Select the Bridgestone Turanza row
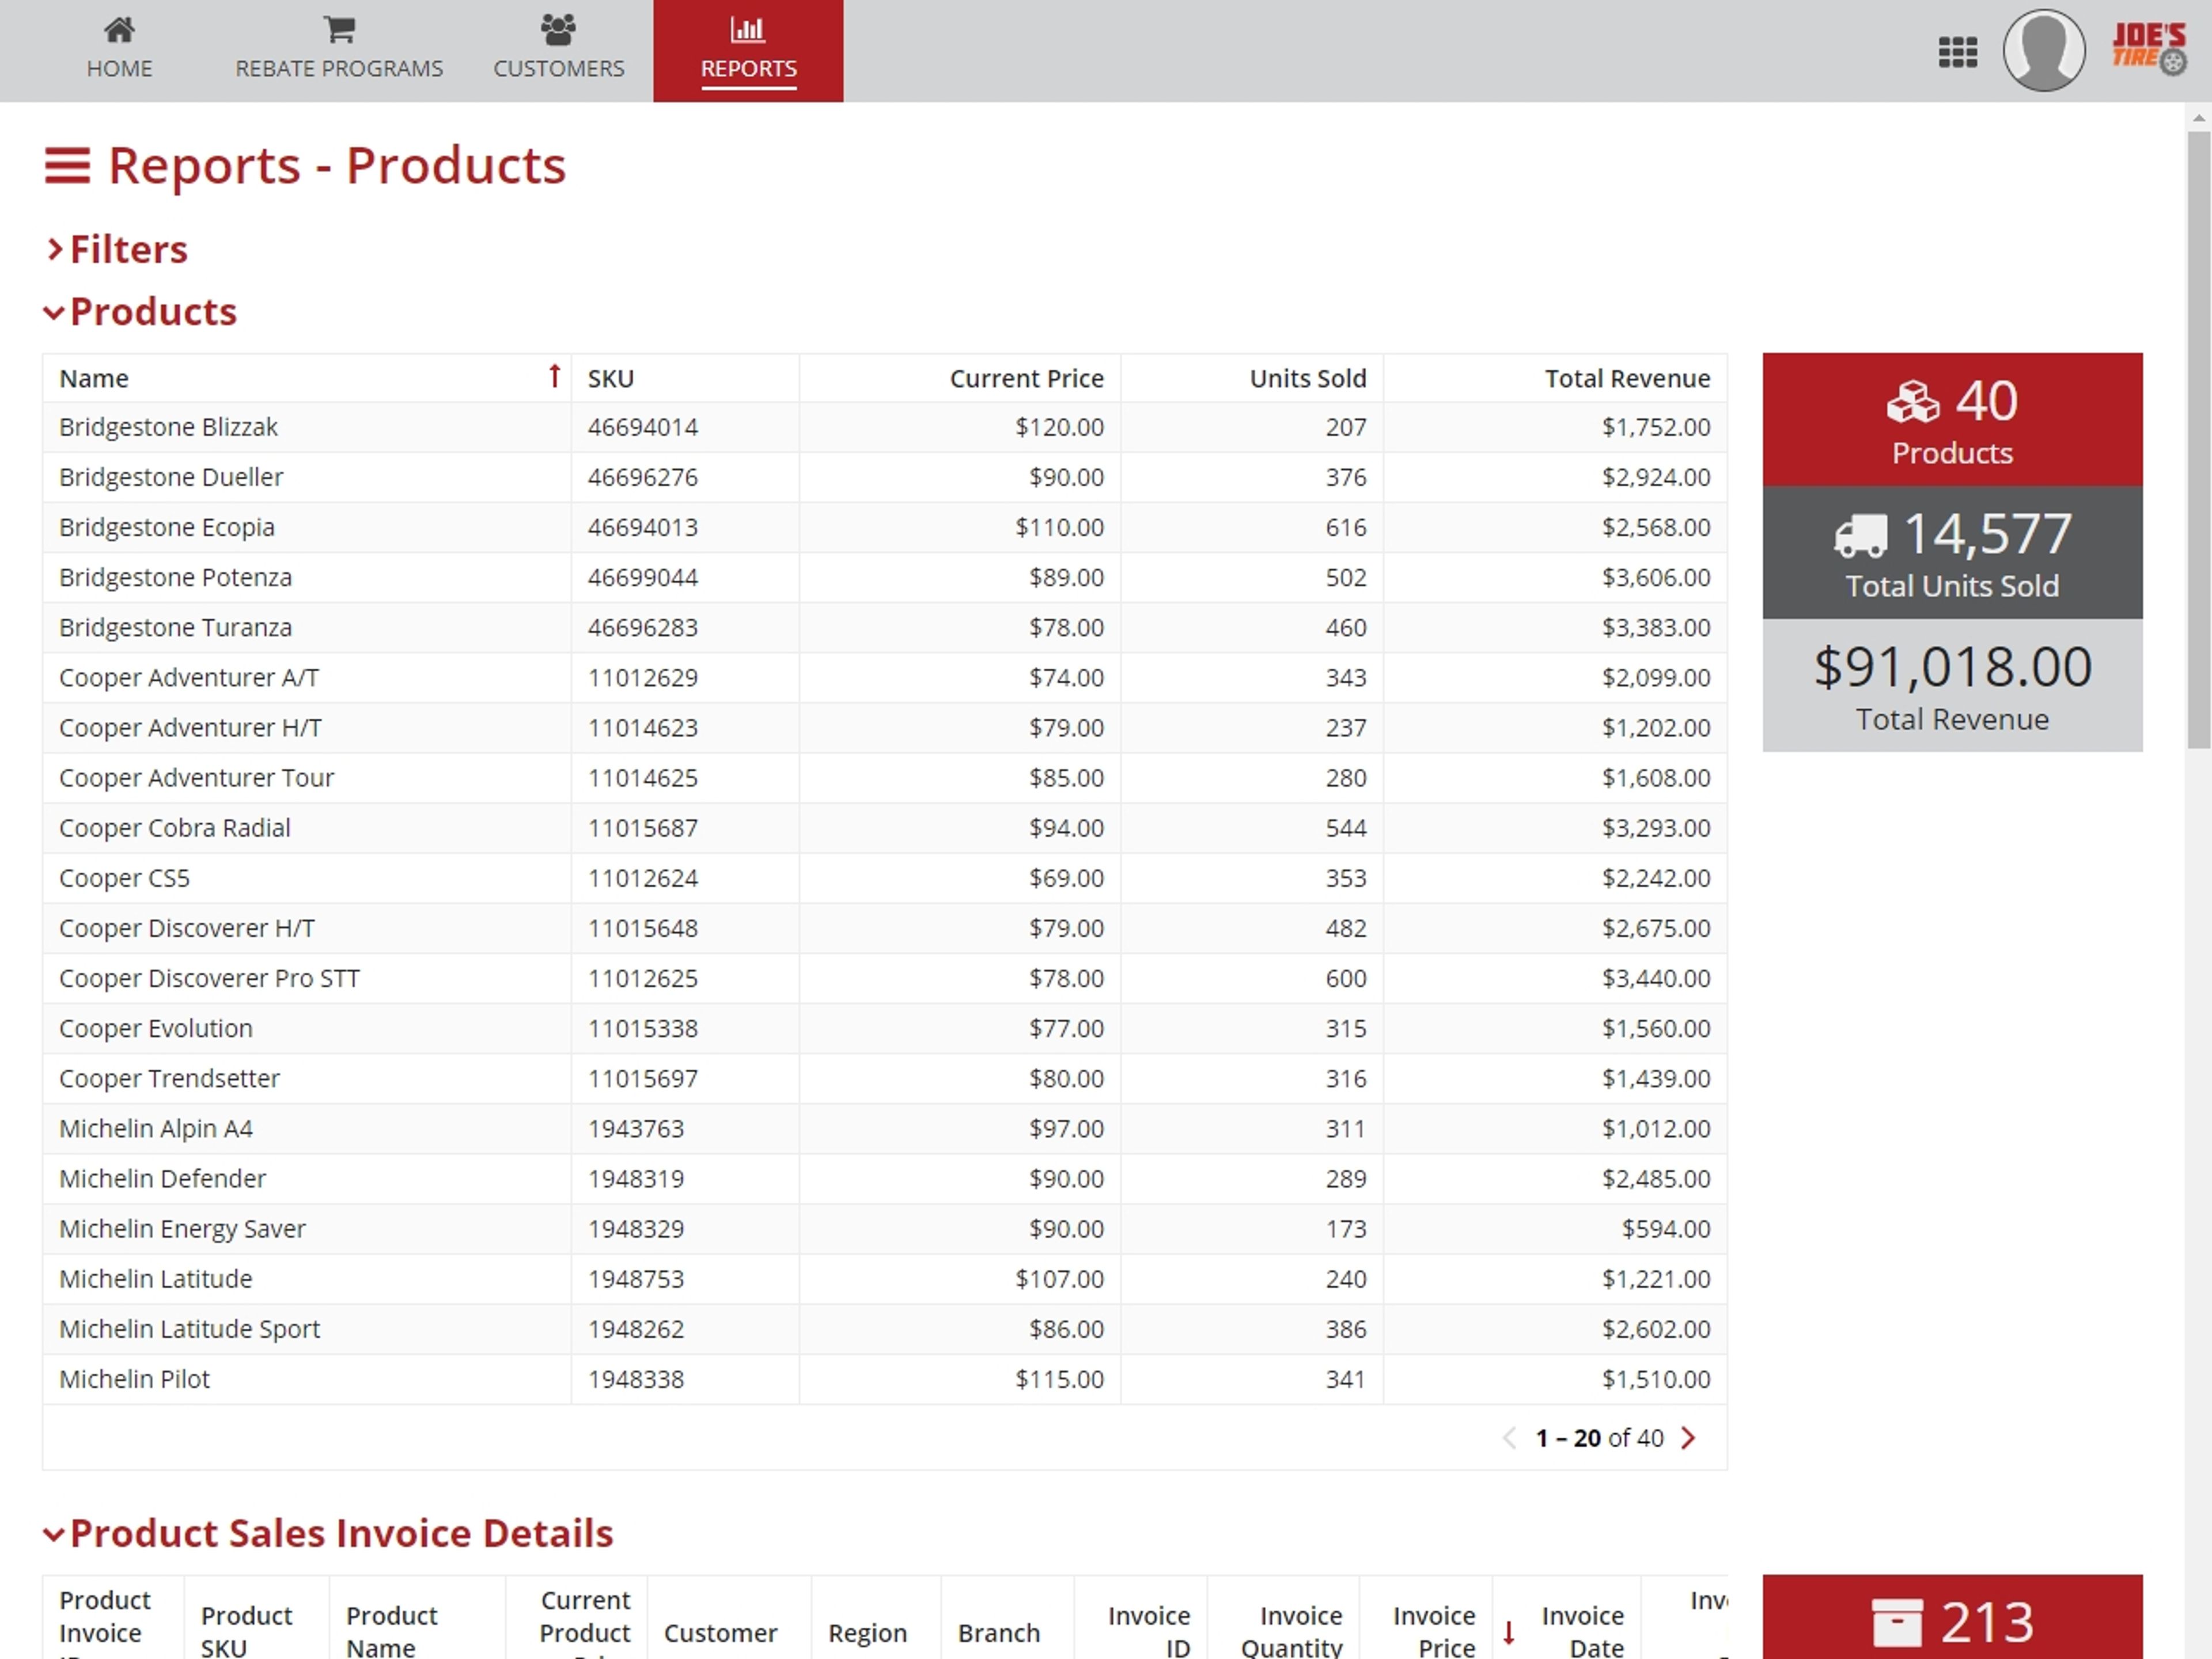 (884, 627)
